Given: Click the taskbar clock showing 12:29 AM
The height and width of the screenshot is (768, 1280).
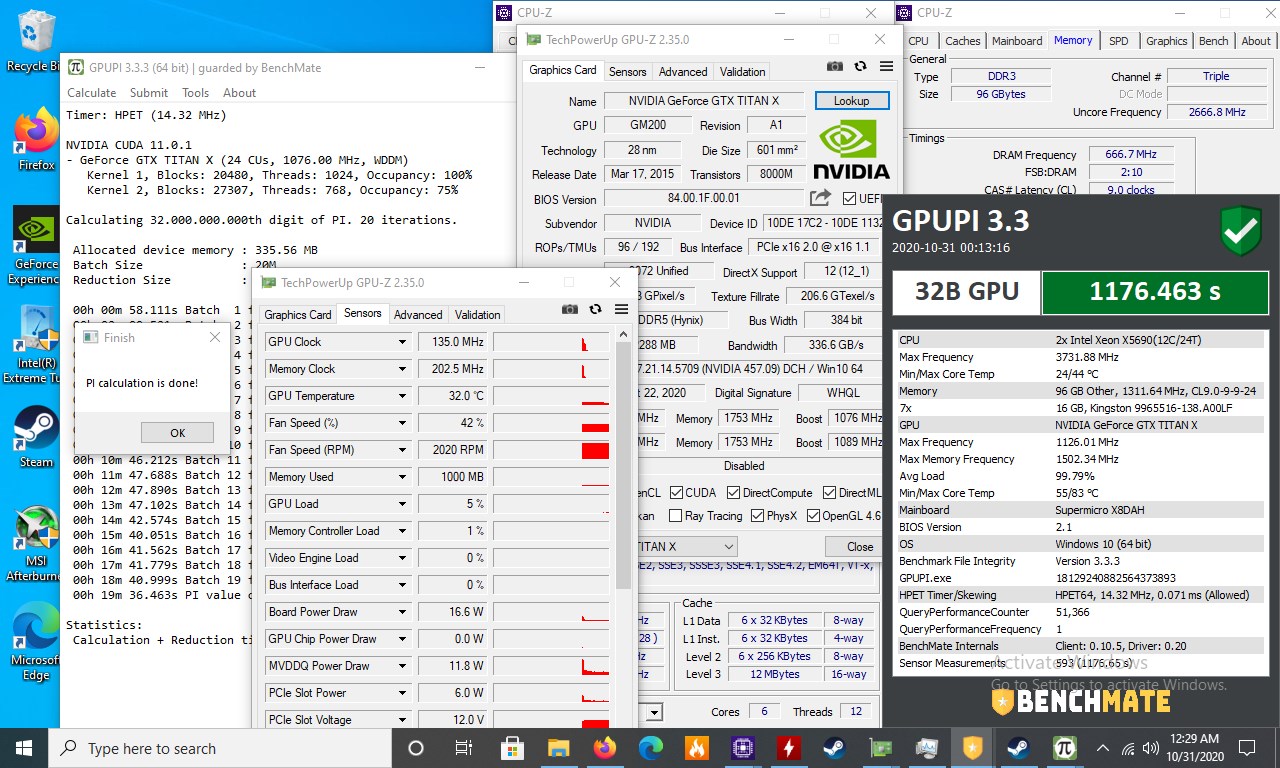Looking at the screenshot, I should (x=1196, y=748).
